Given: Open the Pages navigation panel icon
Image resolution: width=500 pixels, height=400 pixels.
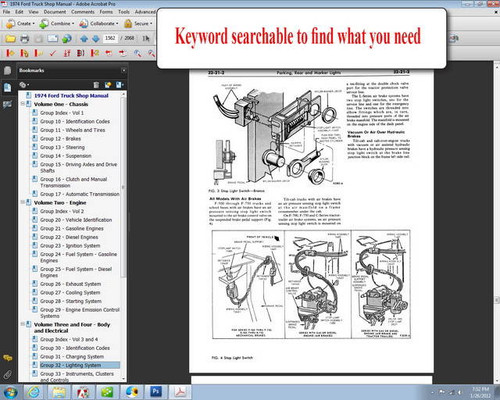Looking at the screenshot, I should point(7,70).
